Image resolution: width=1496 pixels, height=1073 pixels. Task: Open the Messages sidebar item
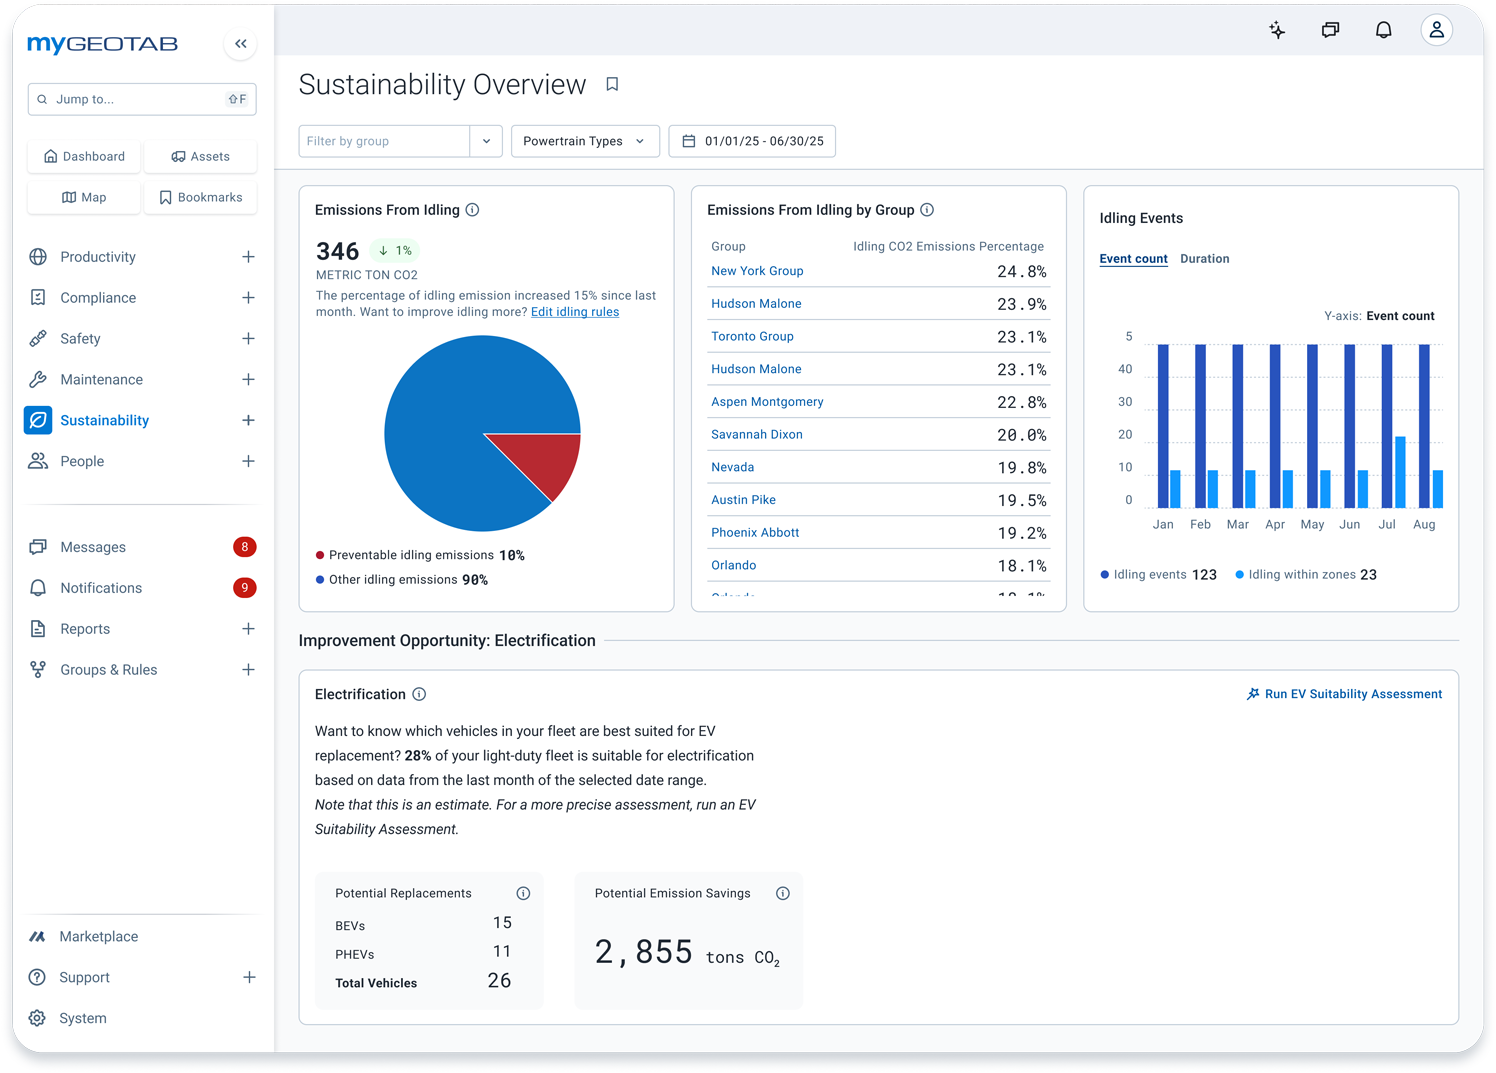click(x=93, y=547)
